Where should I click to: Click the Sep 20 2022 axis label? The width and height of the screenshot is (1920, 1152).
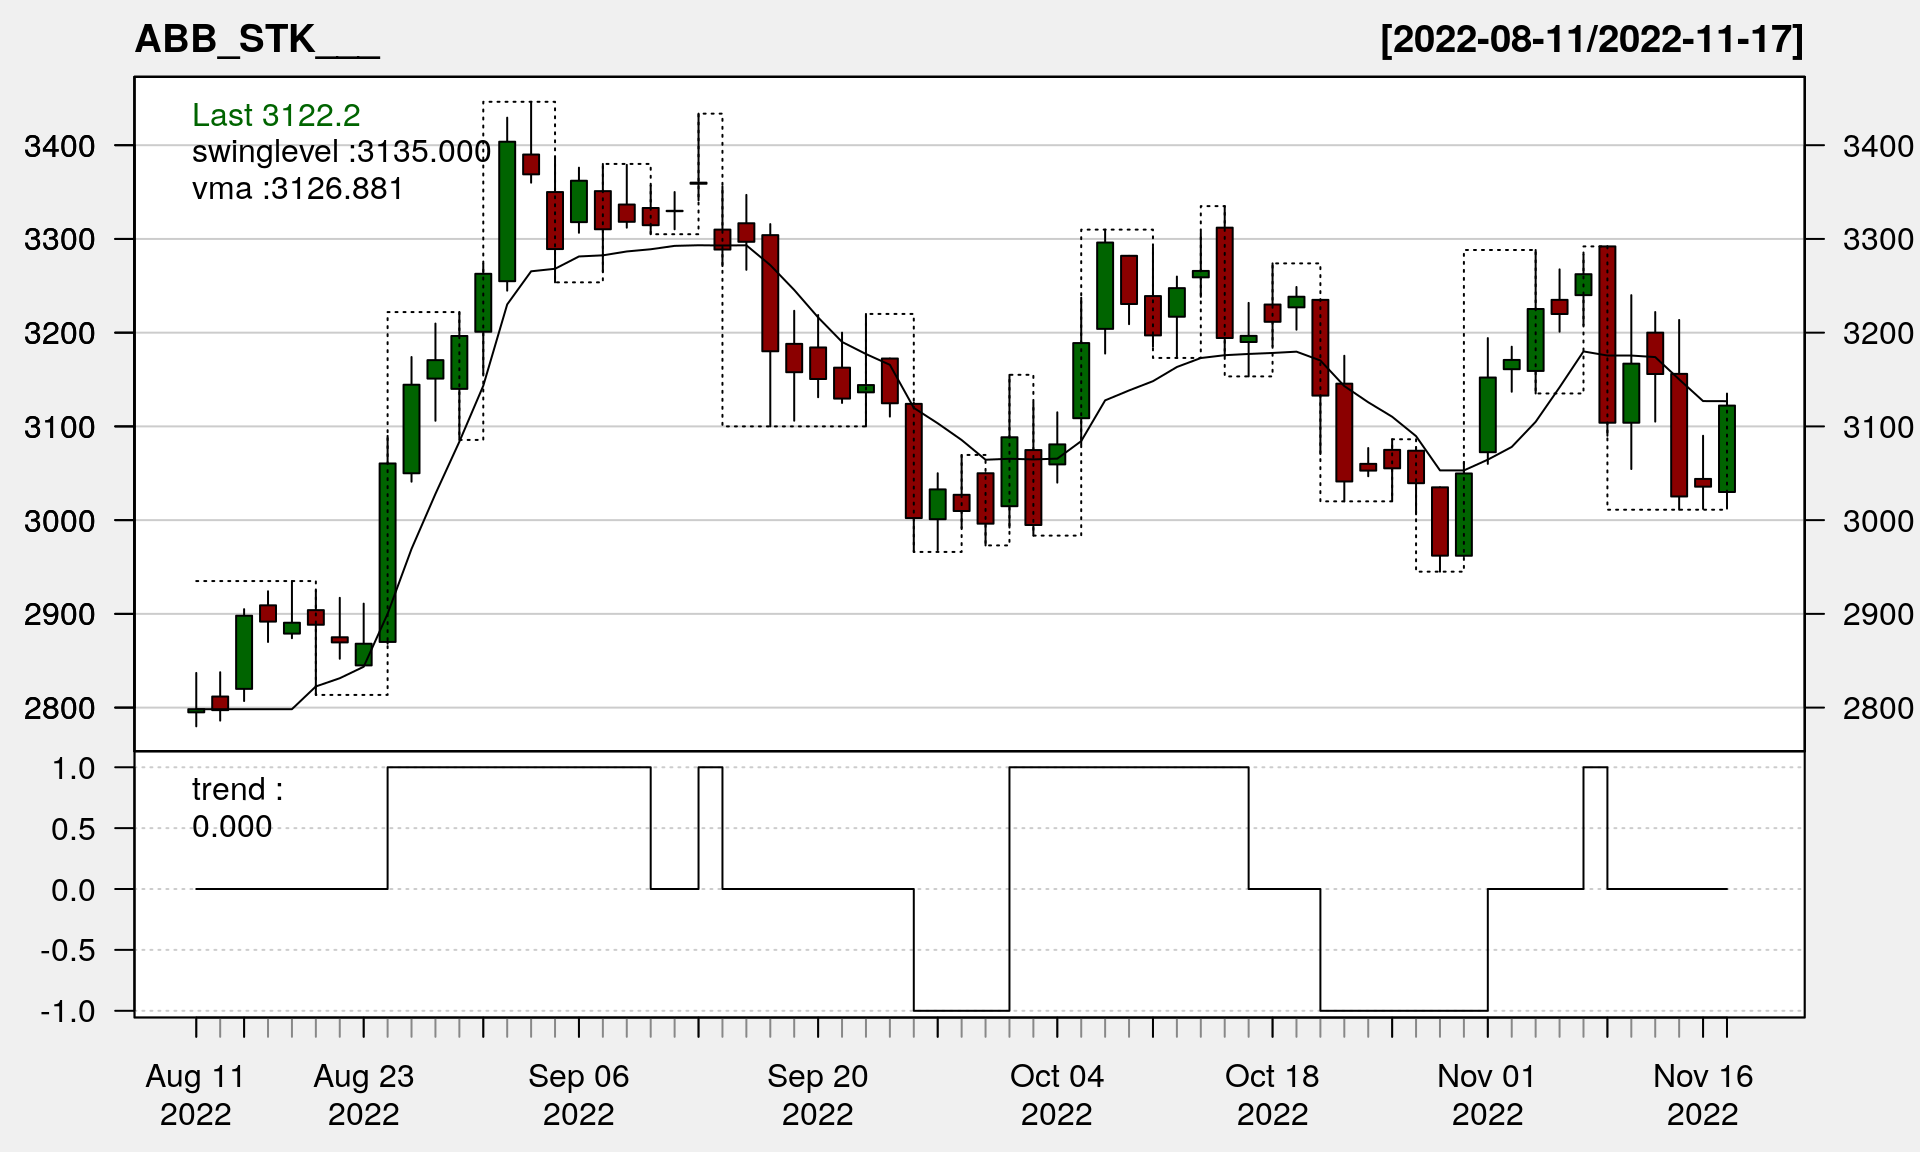point(817,1094)
